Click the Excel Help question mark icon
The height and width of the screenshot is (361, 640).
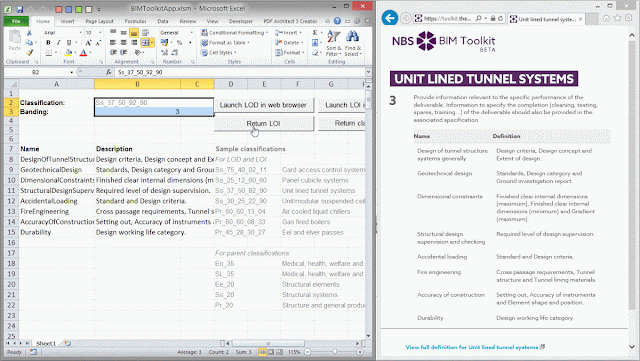(x=337, y=21)
